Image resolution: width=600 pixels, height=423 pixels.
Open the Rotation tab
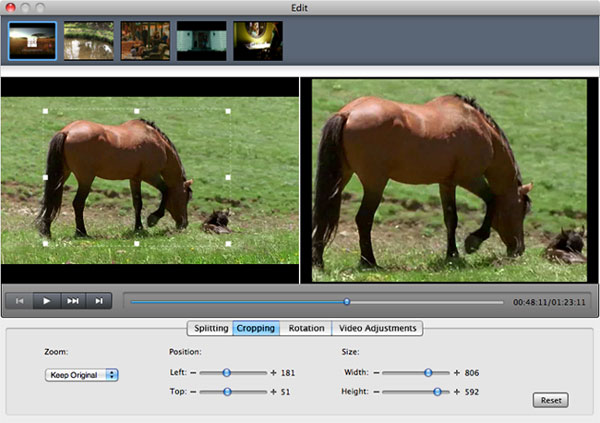click(x=306, y=328)
